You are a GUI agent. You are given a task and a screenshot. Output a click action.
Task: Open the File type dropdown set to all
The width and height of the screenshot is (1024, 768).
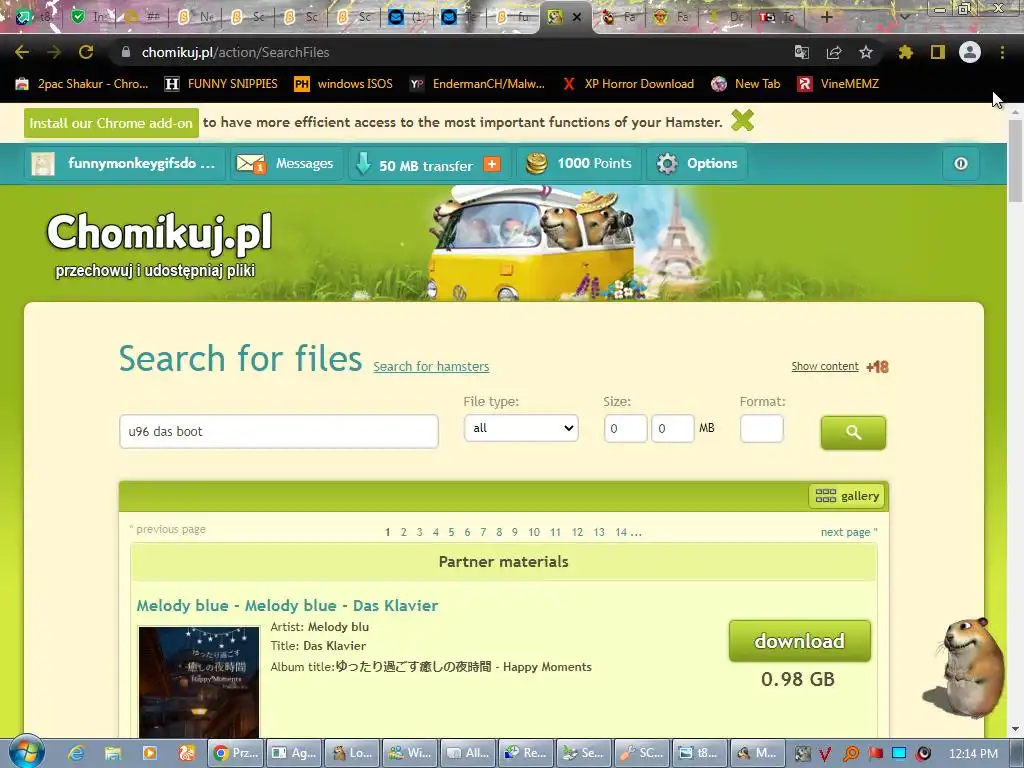(520, 428)
